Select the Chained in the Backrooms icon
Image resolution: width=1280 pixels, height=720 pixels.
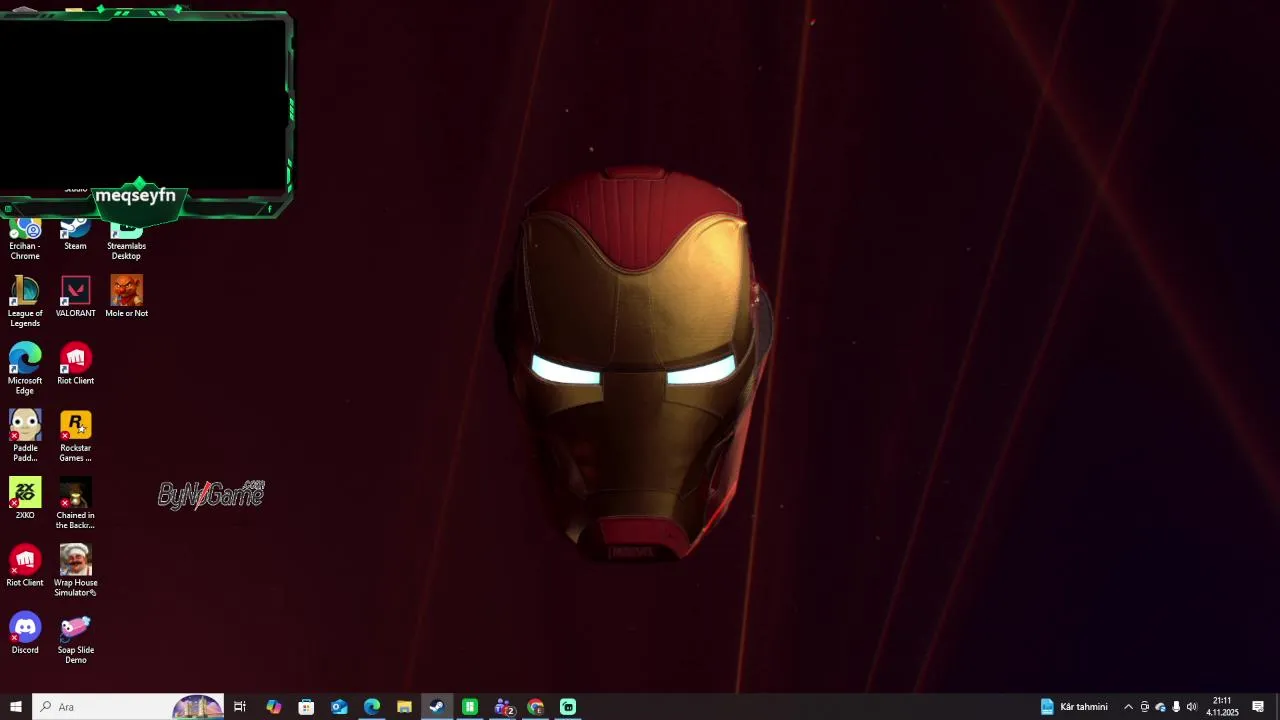75,503
